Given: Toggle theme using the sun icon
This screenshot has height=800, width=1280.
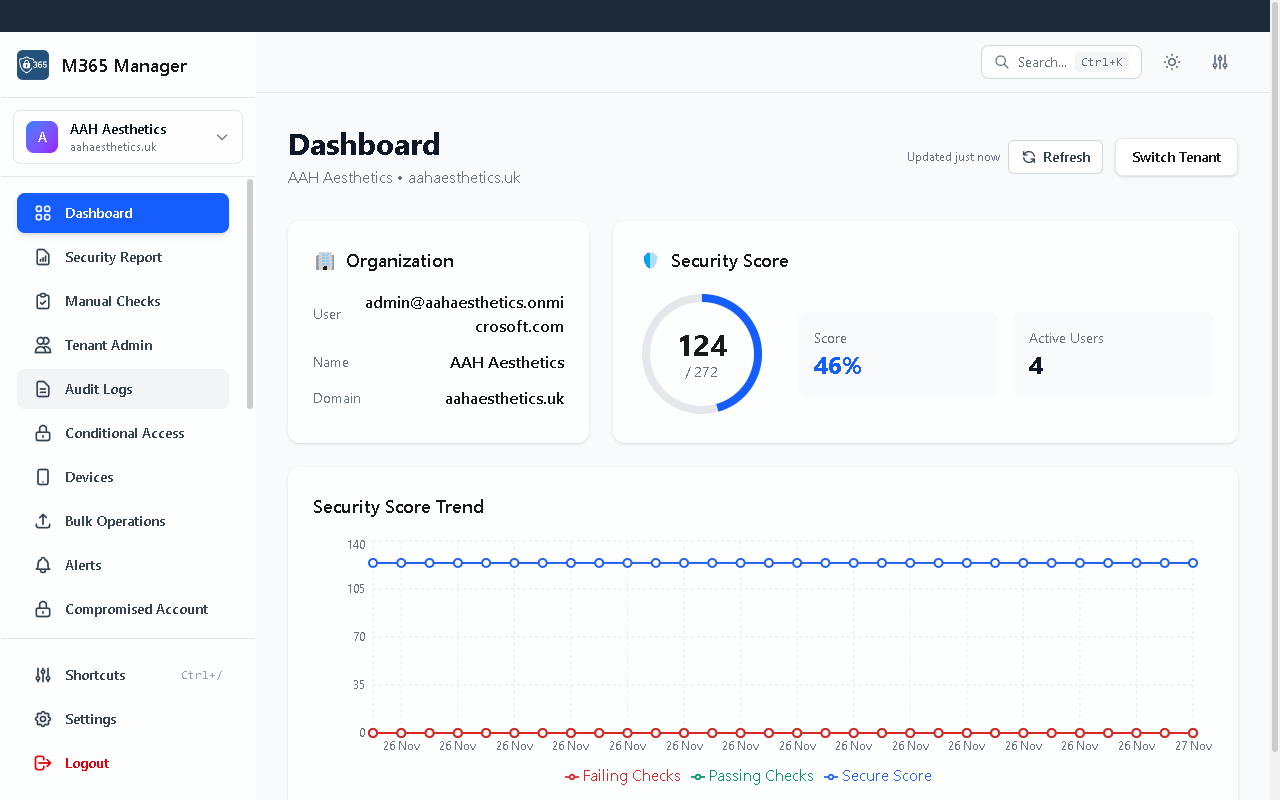Looking at the screenshot, I should 1171,62.
